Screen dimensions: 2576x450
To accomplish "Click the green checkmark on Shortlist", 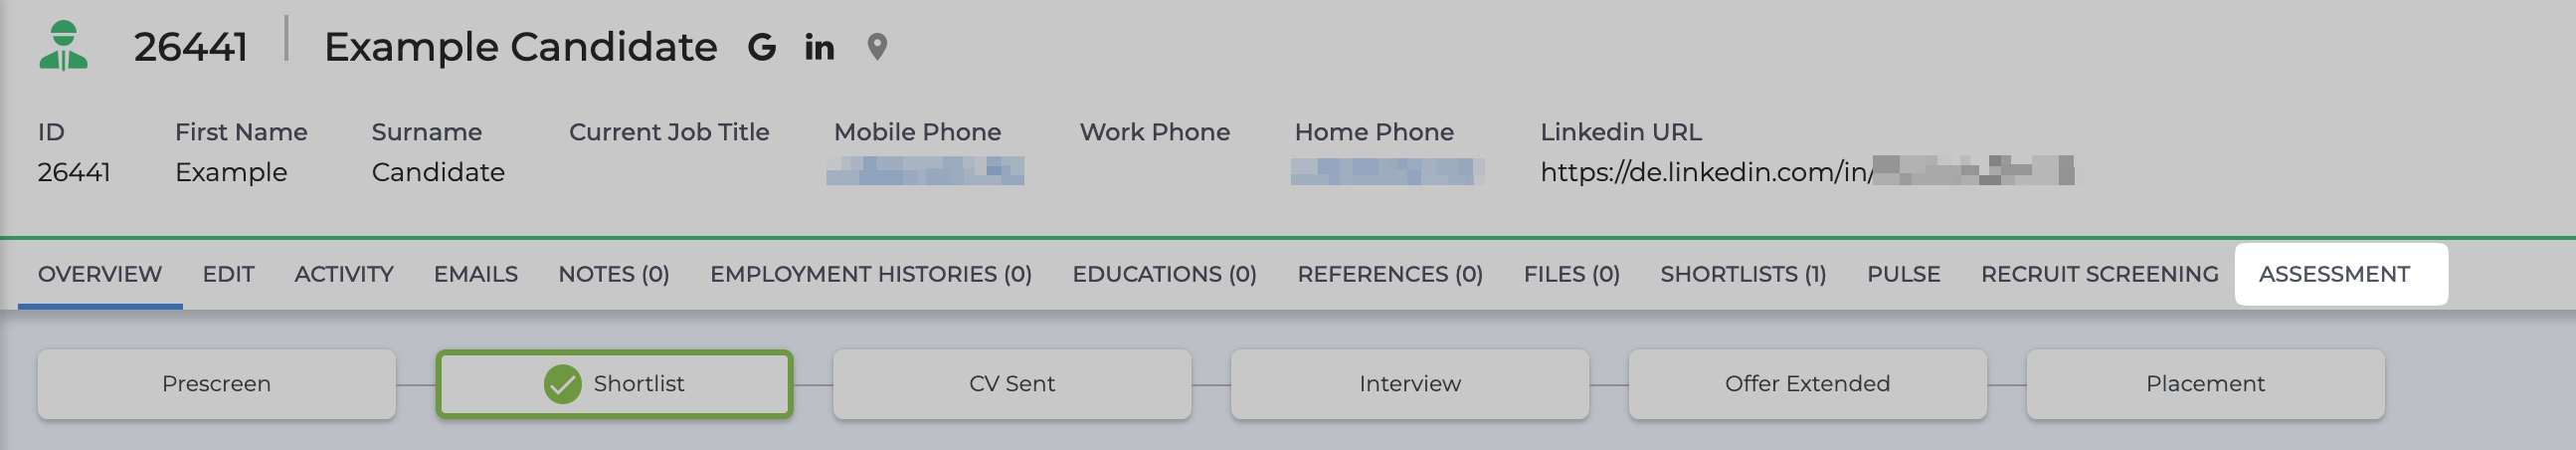I will click(563, 384).
